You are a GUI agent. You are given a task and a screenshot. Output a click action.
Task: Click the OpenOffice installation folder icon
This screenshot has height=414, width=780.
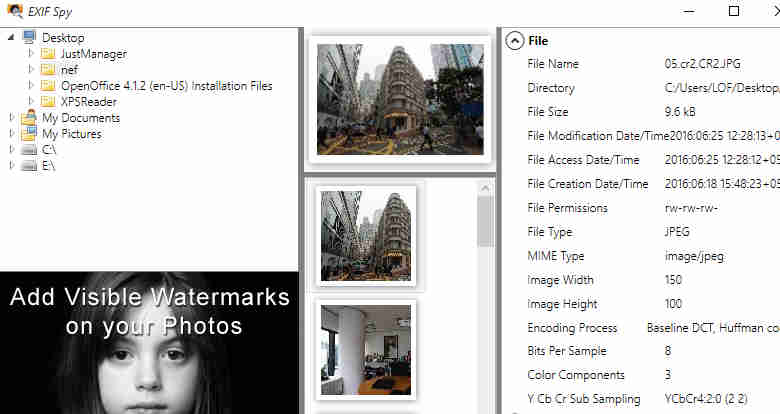click(48, 85)
